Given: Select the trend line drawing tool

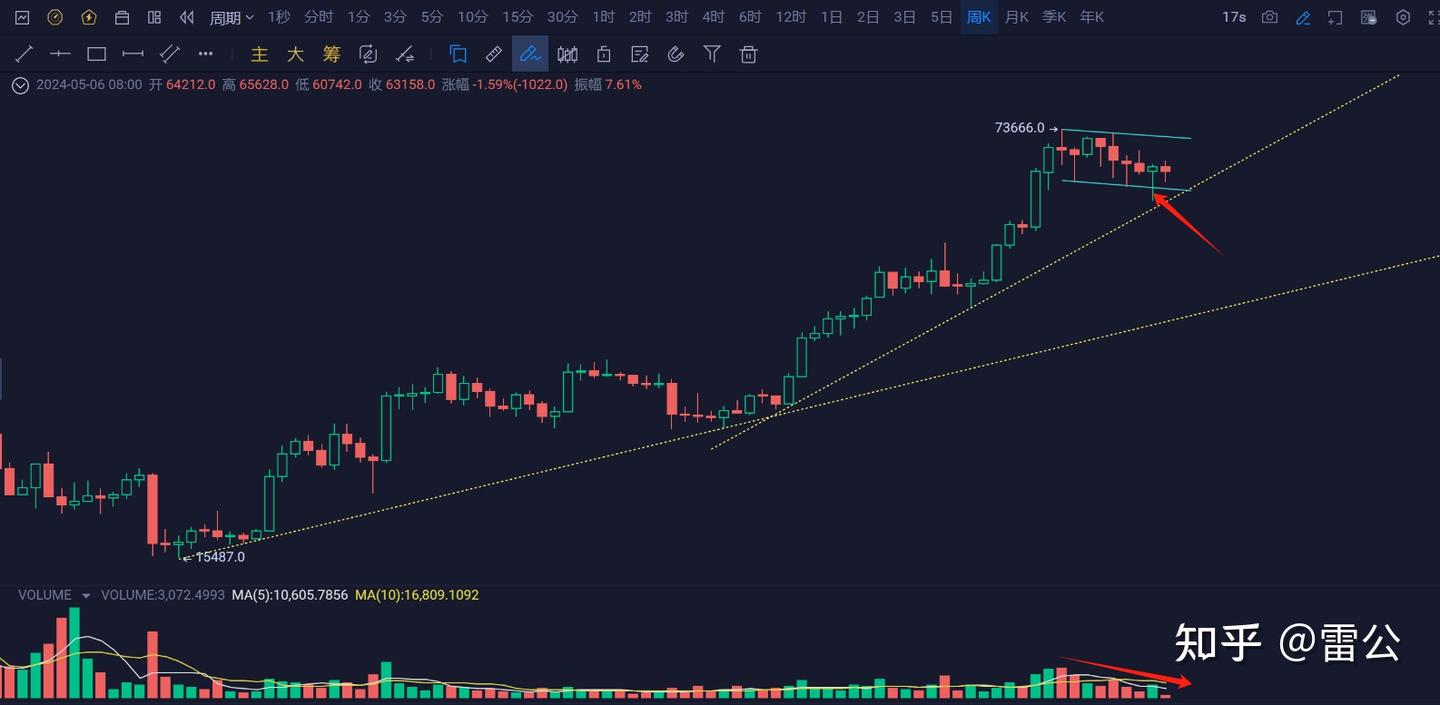Looking at the screenshot, I should [23, 54].
